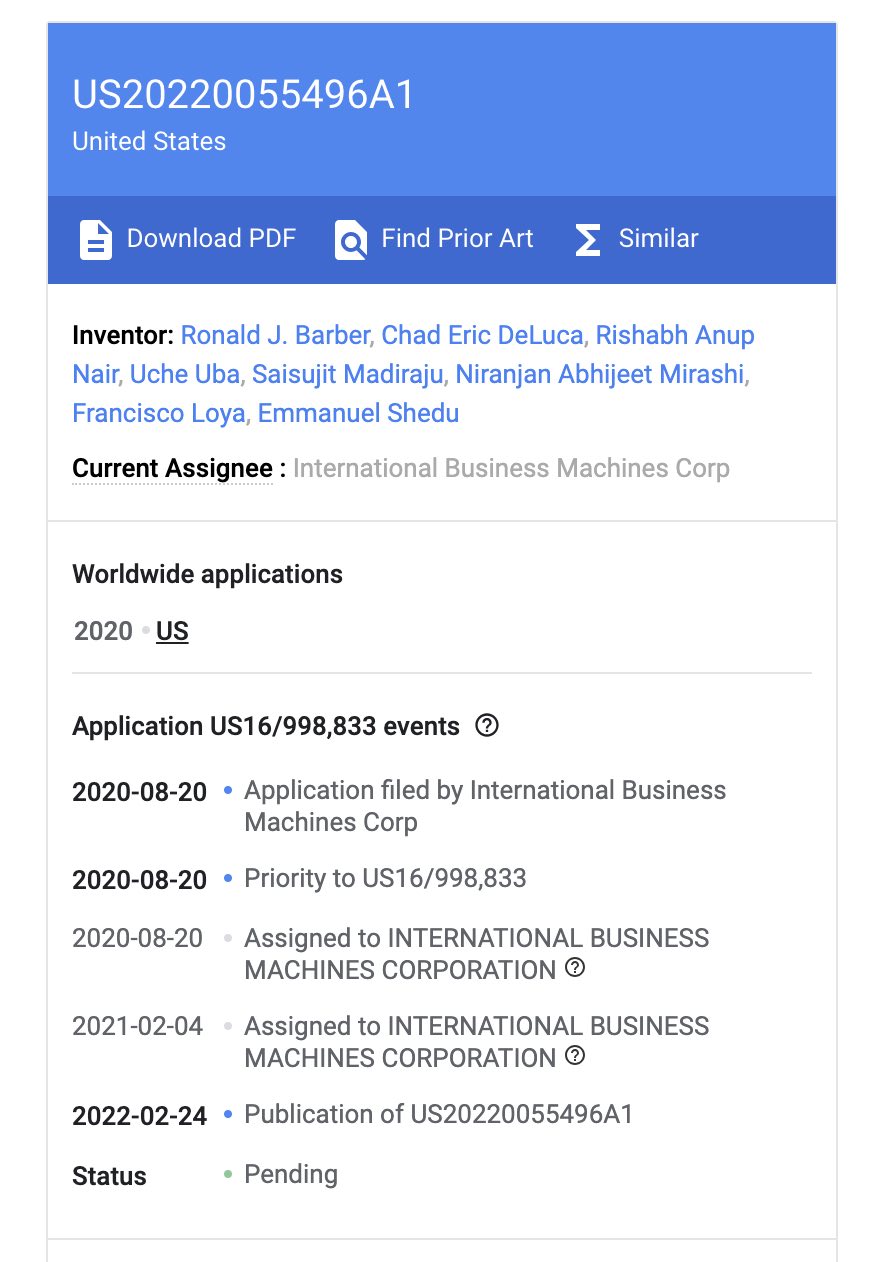Click the Download PDF document icon

pos(96,240)
